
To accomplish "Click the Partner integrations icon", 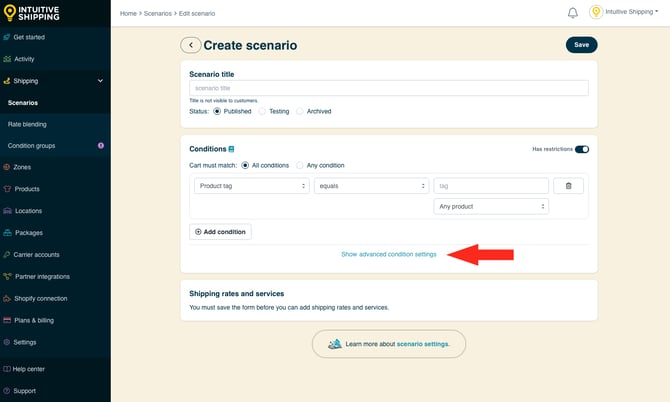I will pos(7,276).
